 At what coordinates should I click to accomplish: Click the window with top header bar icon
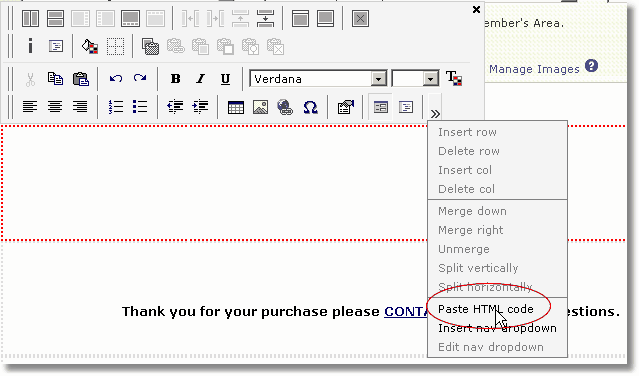[x=300, y=19]
